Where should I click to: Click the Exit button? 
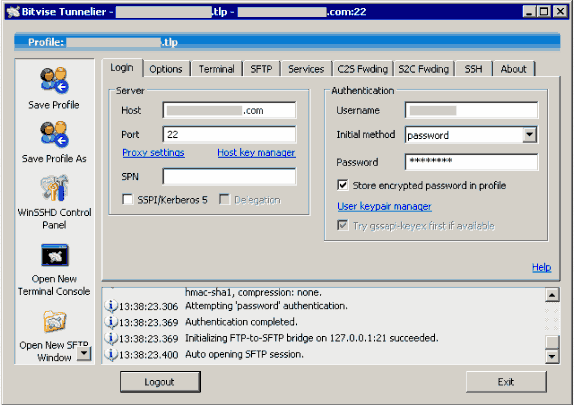coord(506,382)
